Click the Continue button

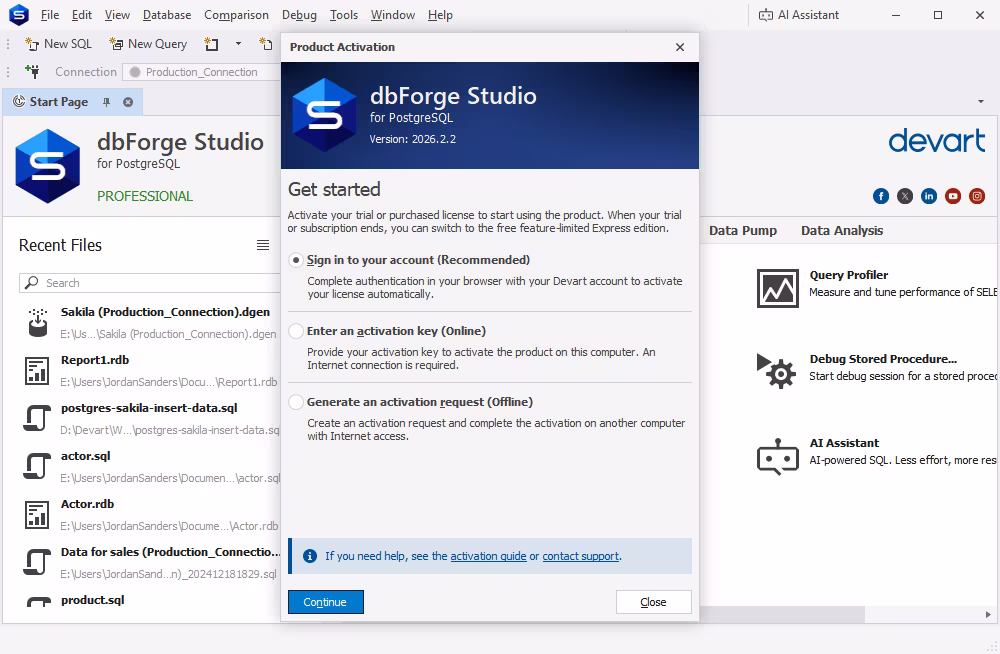click(x=326, y=602)
